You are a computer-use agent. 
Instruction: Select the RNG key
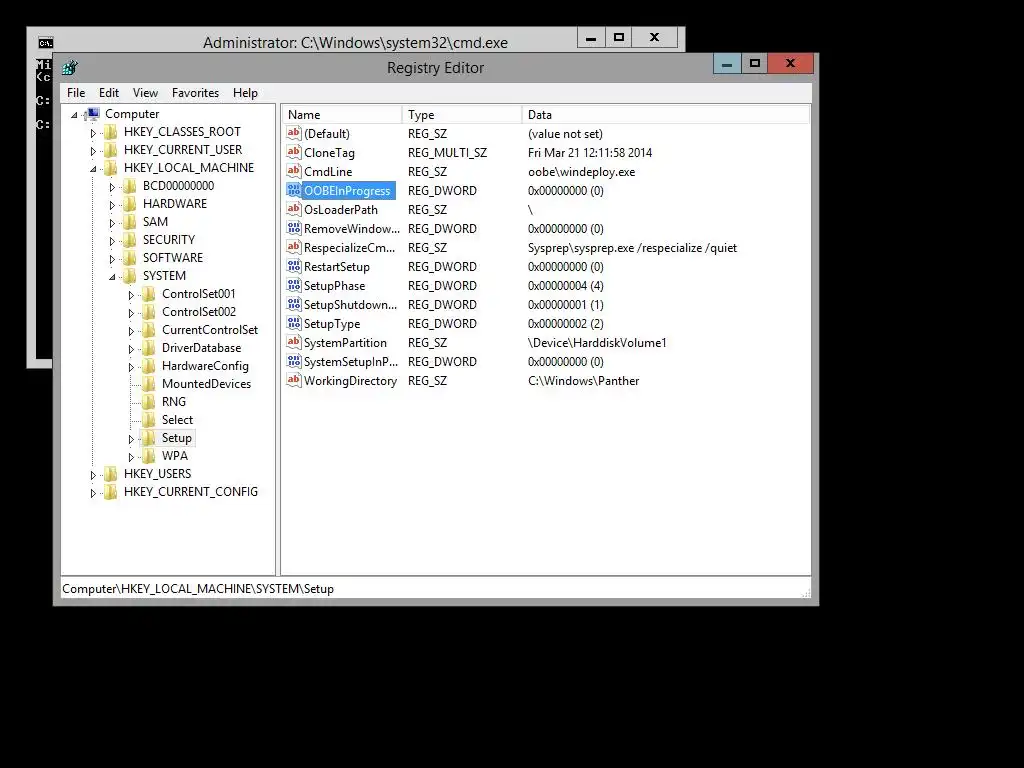(174, 402)
